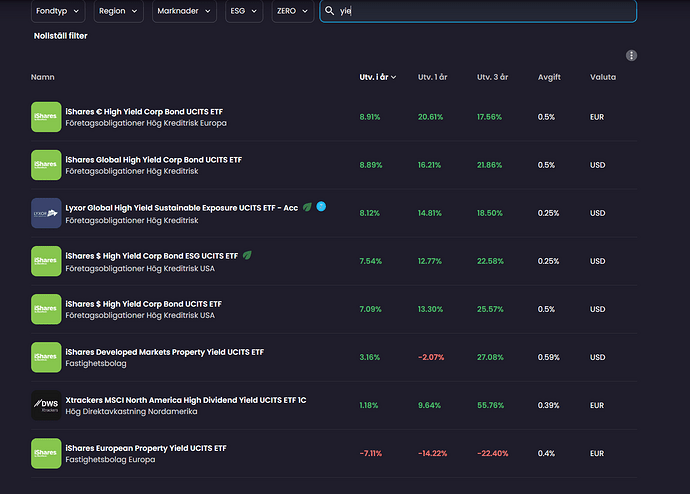
Task: Sort by Utv. 1 år column header
Action: pos(433,77)
